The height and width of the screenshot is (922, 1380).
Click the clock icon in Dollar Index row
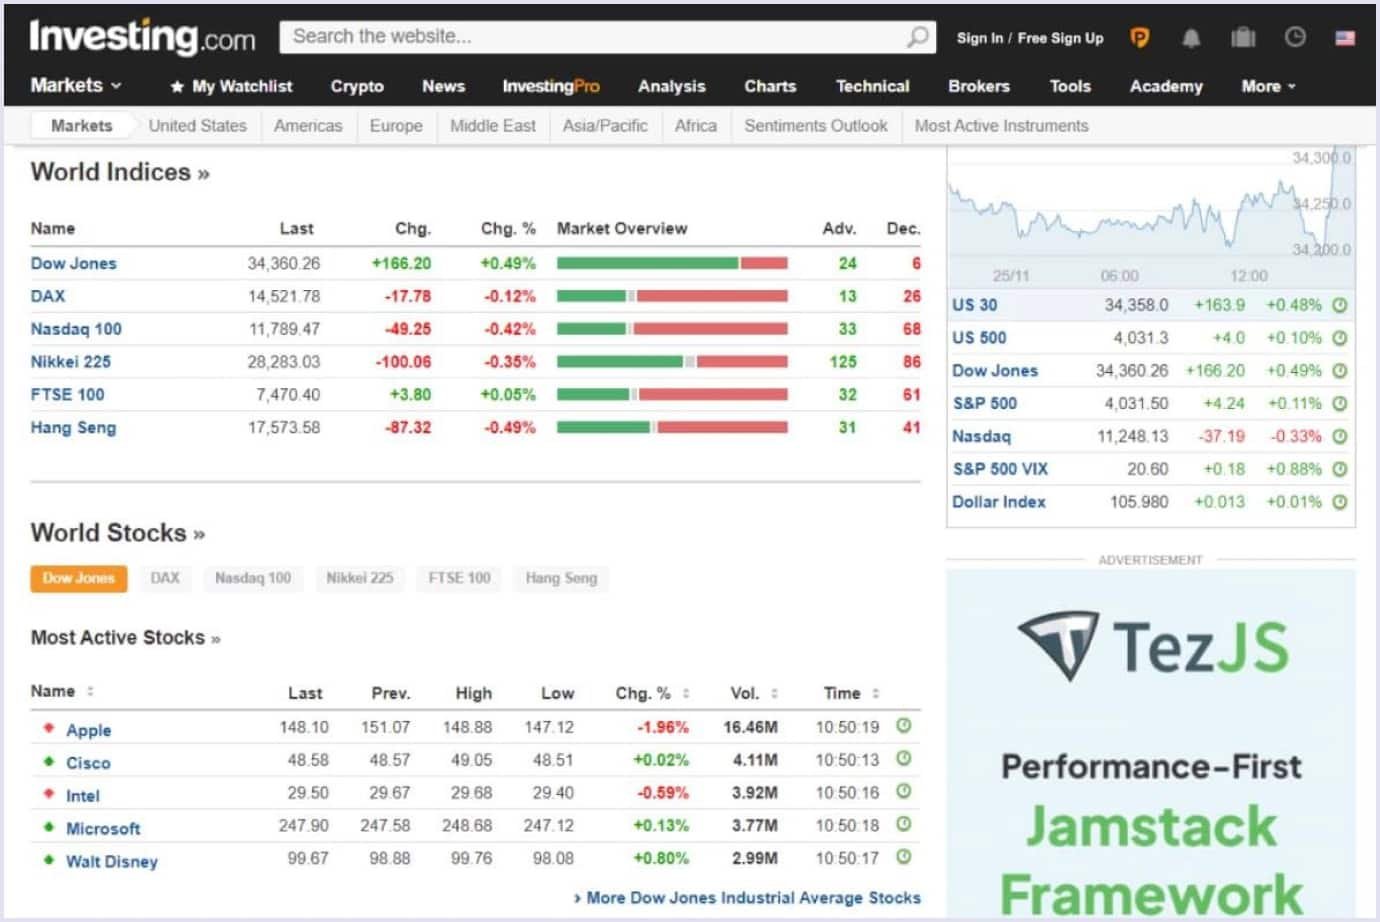pyautogui.click(x=1340, y=502)
